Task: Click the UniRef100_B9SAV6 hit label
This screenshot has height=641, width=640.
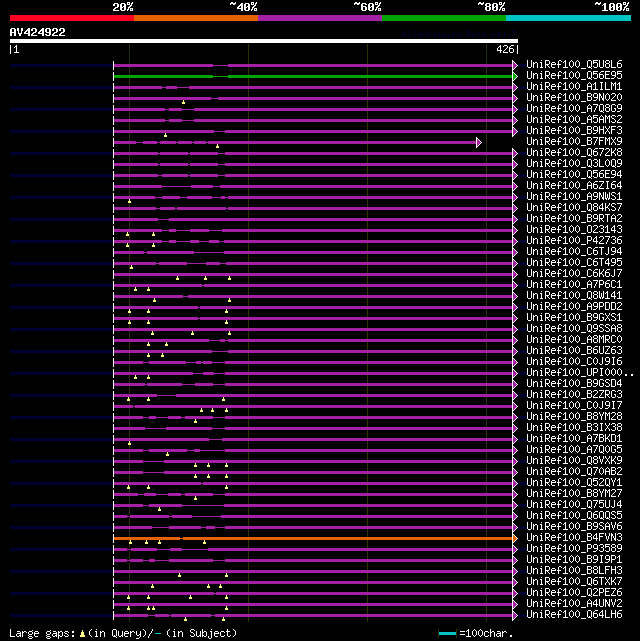Action: point(574,527)
